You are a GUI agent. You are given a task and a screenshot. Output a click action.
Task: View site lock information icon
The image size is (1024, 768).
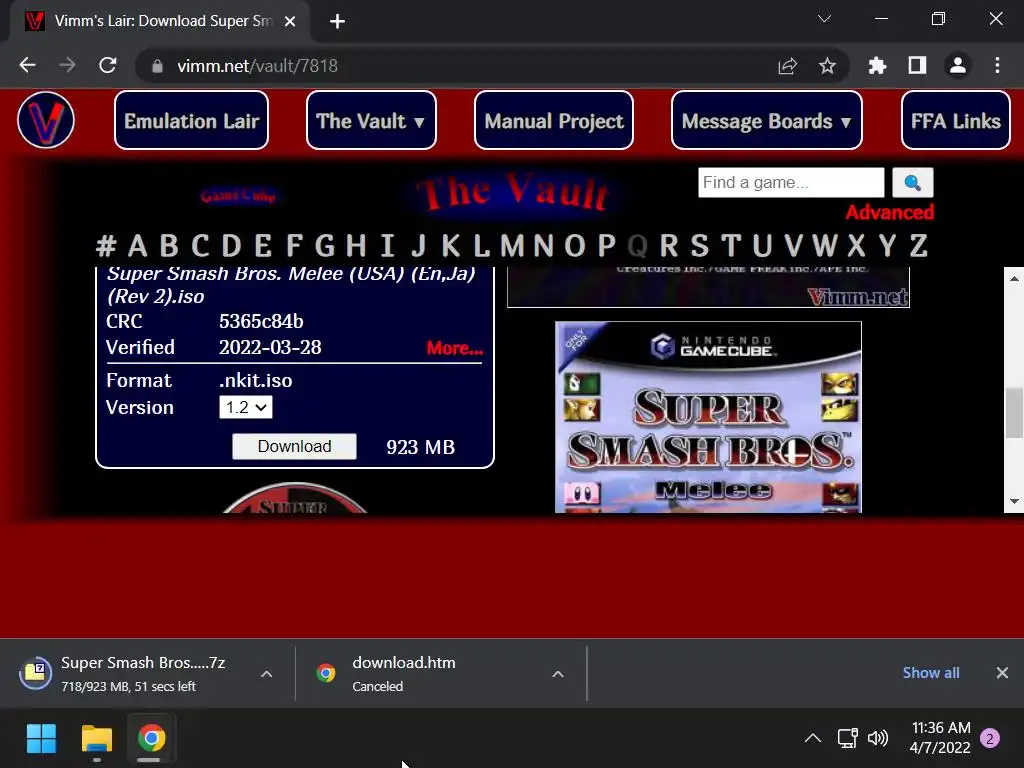click(x=157, y=66)
